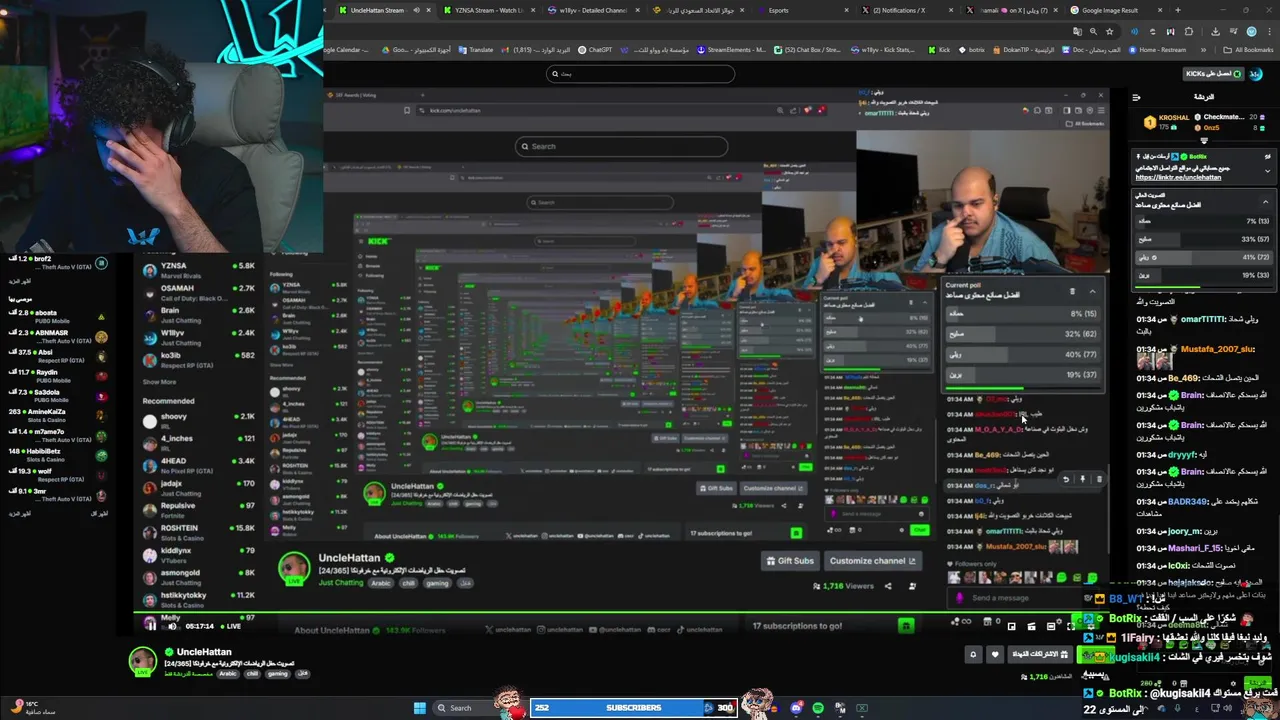Toggle the notification bell for UncleHattan
1280x720 pixels.
973,654
